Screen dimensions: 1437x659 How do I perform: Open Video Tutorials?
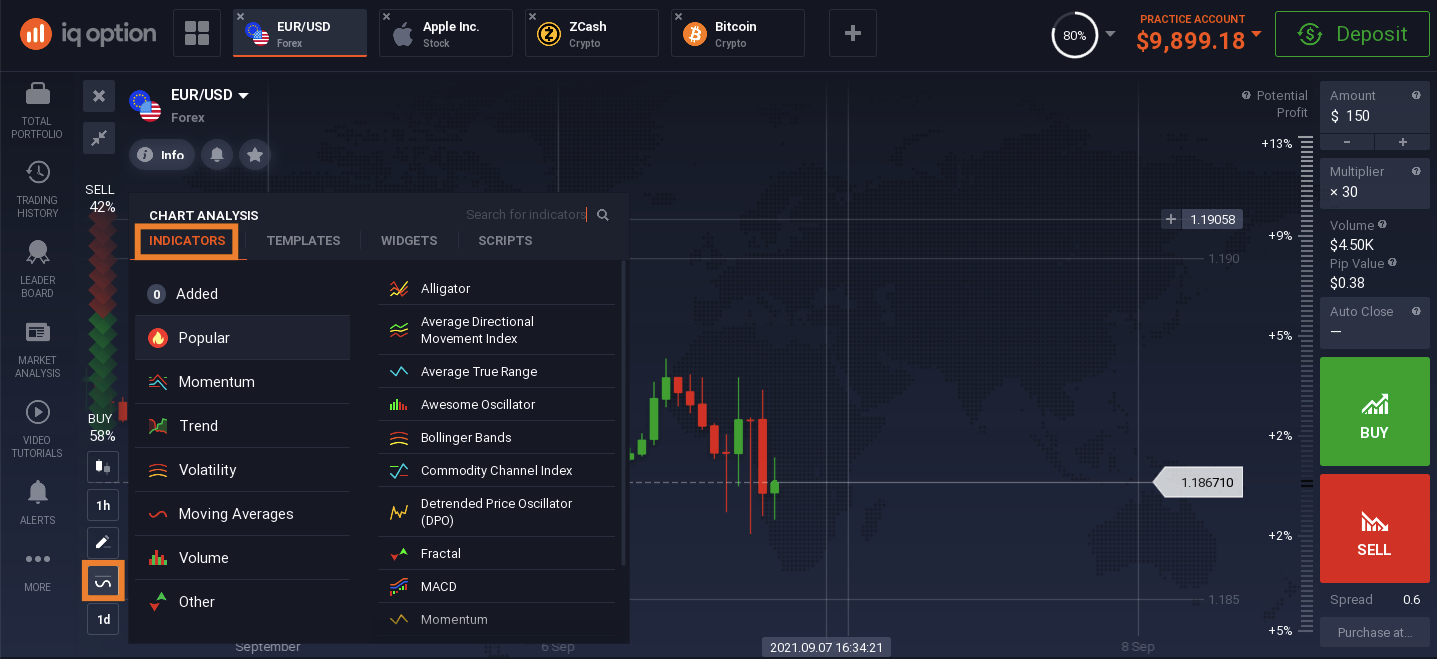point(37,429)
